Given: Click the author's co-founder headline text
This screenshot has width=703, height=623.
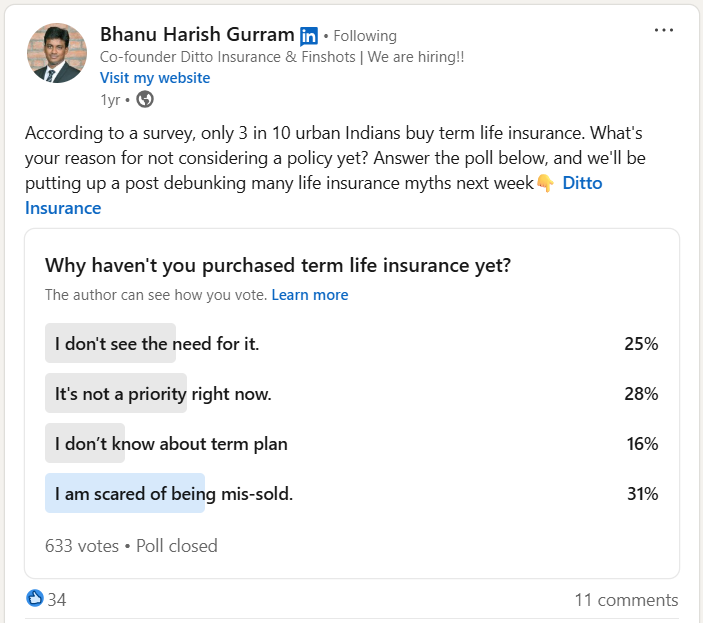Looking at the screenshot, I should 281,57.
